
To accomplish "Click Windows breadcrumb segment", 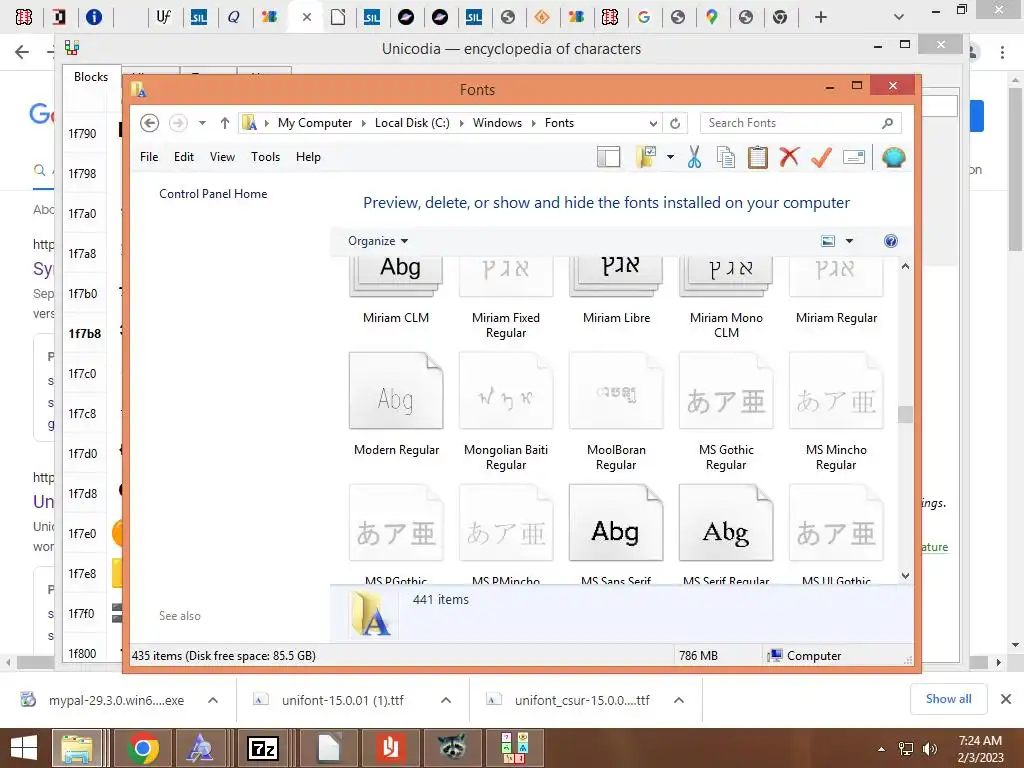I will tap(497, 123).
